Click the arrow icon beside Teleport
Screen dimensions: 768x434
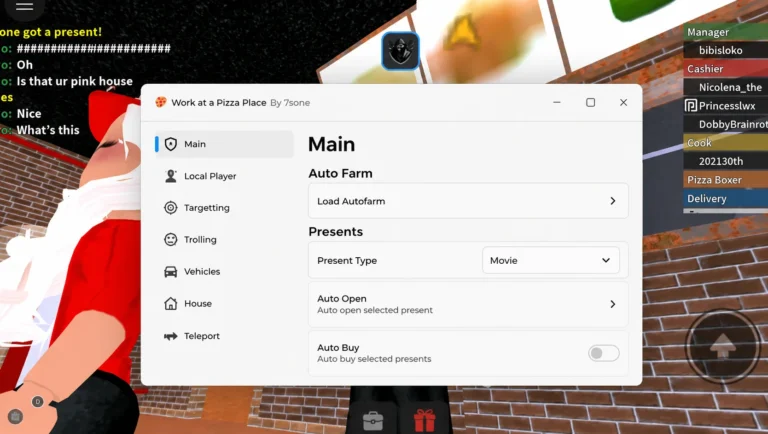tap(170, 336)
